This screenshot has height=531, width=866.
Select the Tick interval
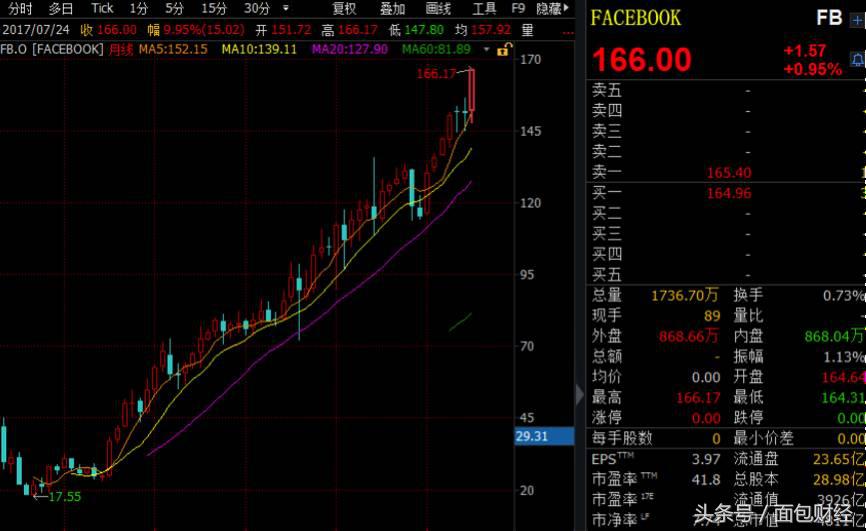pyautogui.click(x=102, y=8)
